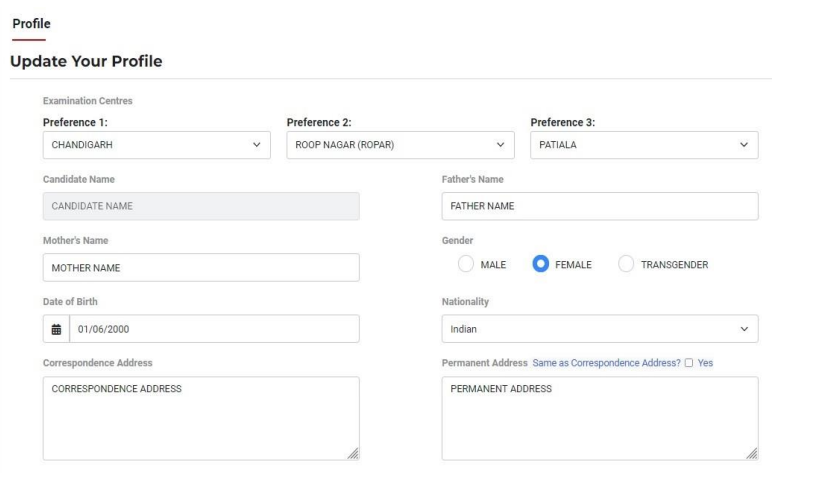Open the ROOP NAGAR (ROPAR) dropdown
The width and height of the screenshot is (833, 493).
[x=401, y=145]
